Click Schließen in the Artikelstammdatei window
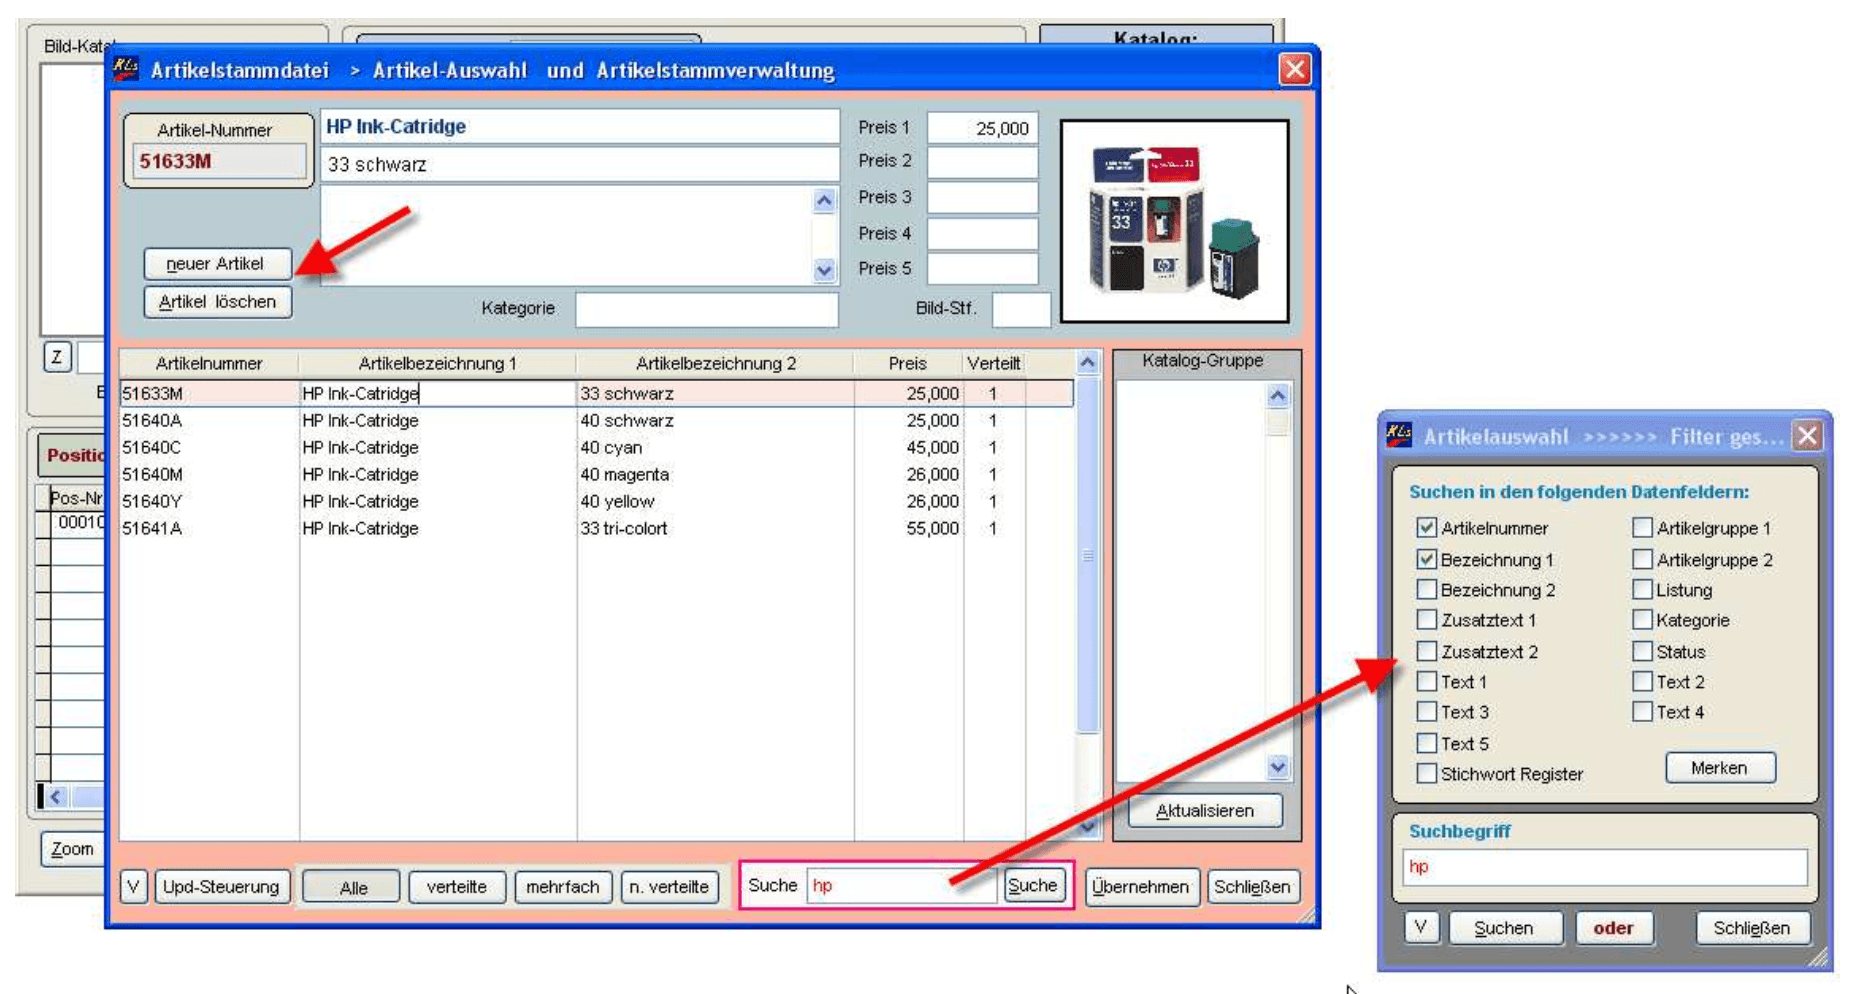Viewport: 1856px width, 994px height. (1252, 887)
